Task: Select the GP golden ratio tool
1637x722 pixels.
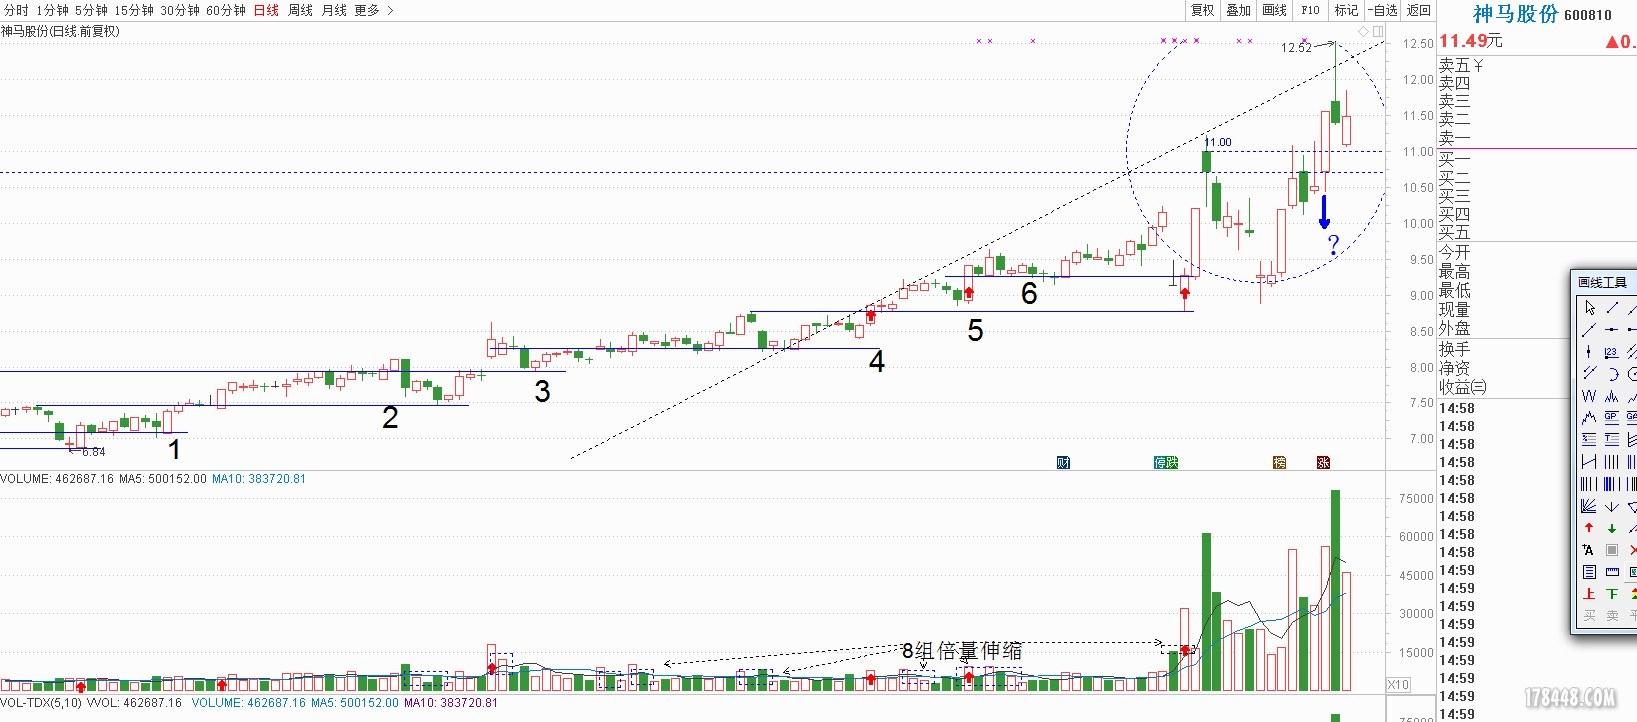Action: point(1612,416)
